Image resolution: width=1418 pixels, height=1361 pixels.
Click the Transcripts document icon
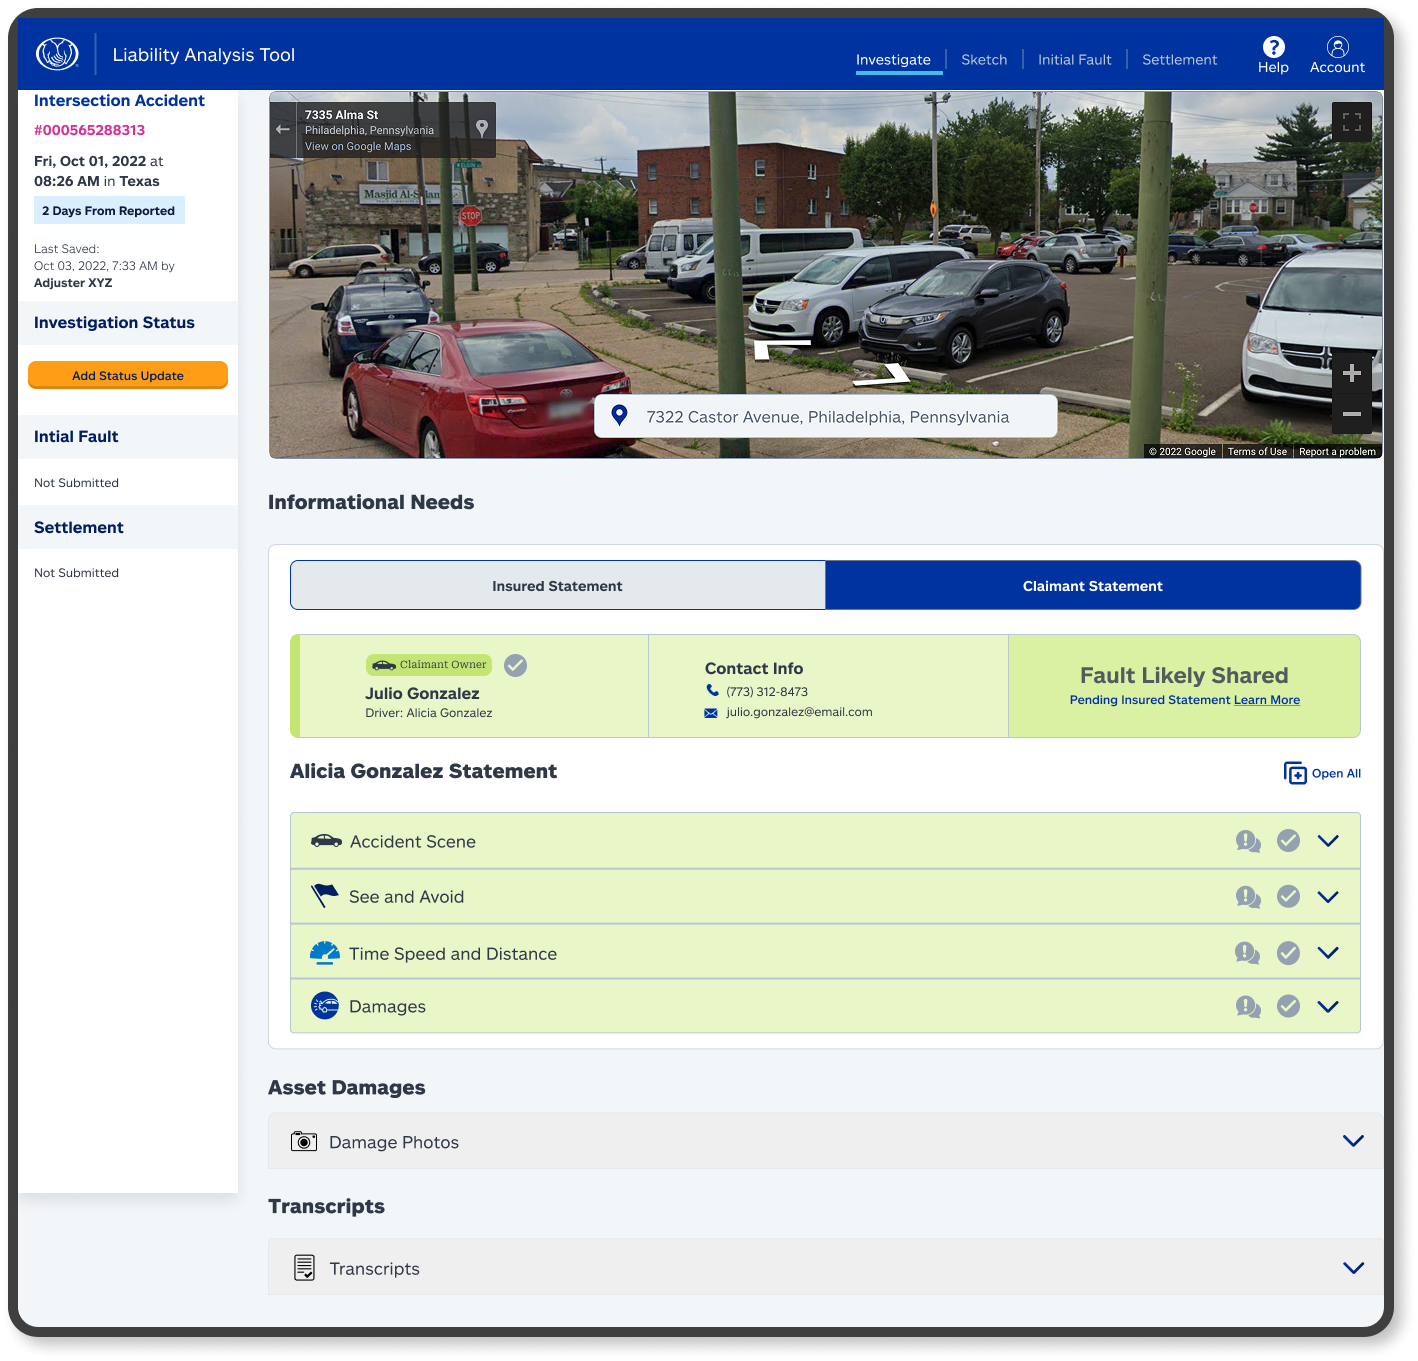pos(305,1268)
